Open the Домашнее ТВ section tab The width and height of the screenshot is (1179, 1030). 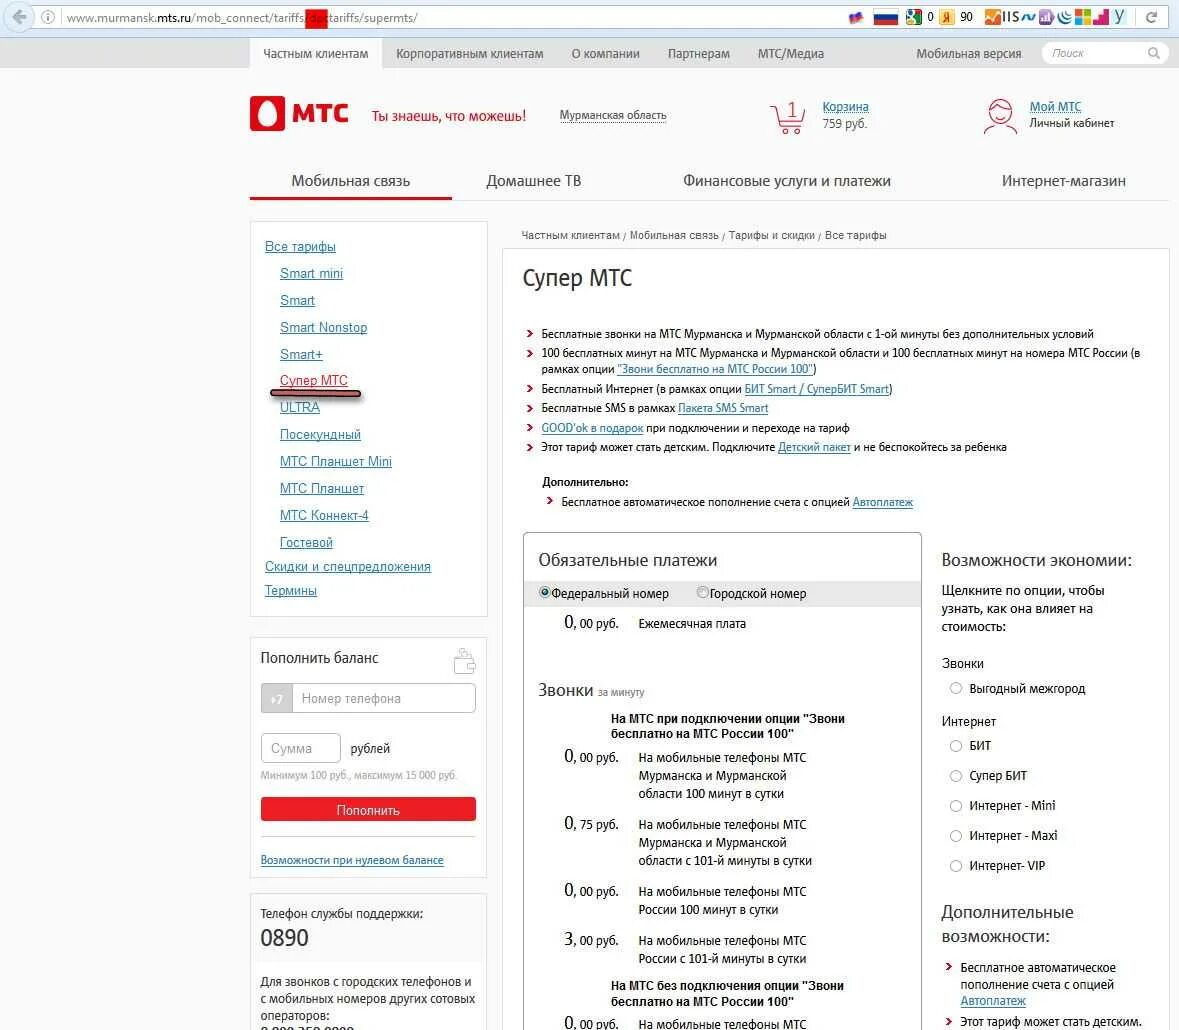[x=534, y=180]
